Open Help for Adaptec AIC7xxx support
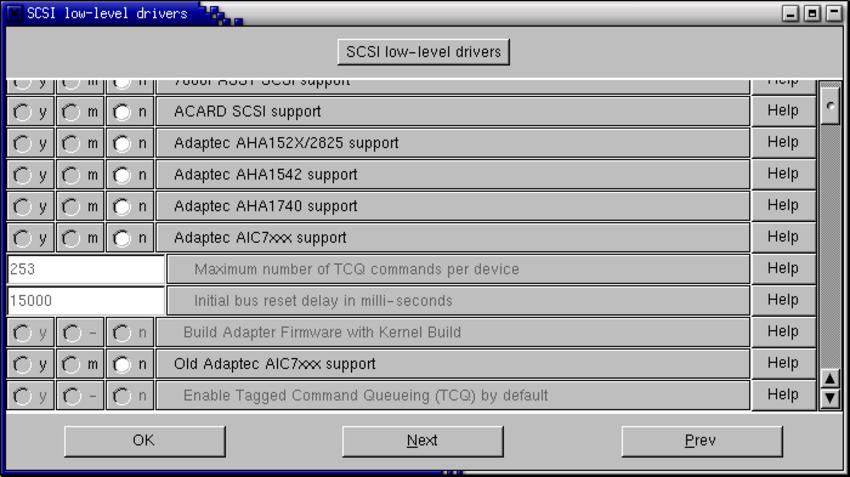This screenshot has height=477, width=850. [x=783, y=237]
